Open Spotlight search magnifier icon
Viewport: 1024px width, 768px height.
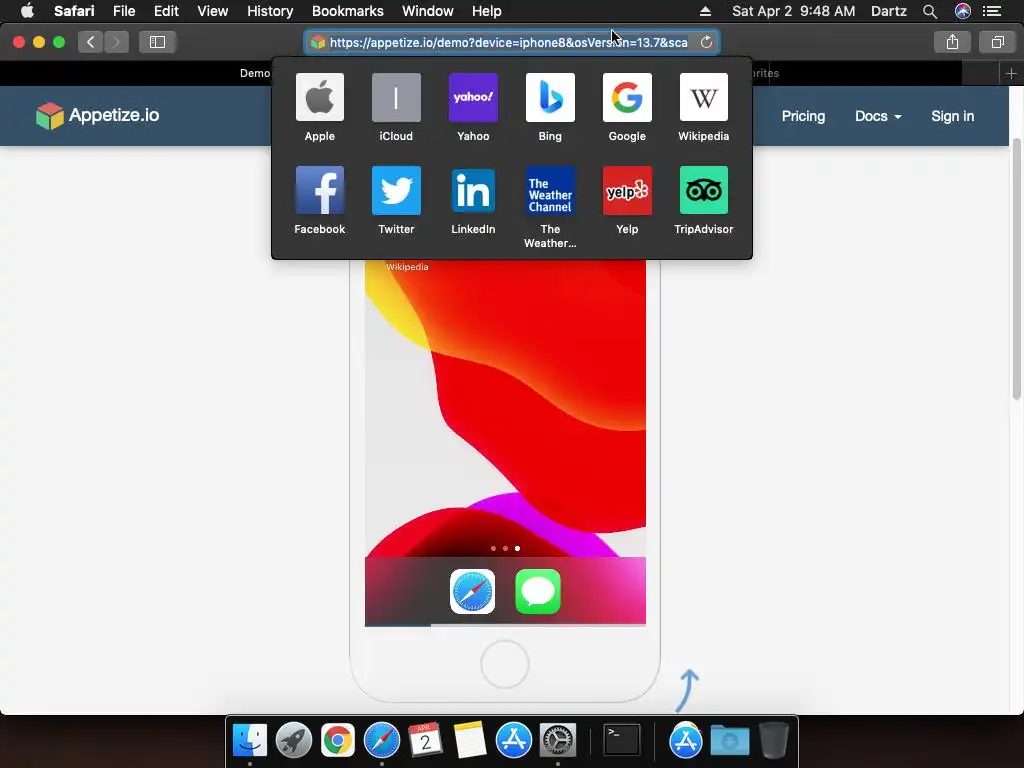(x=930, y=11)
